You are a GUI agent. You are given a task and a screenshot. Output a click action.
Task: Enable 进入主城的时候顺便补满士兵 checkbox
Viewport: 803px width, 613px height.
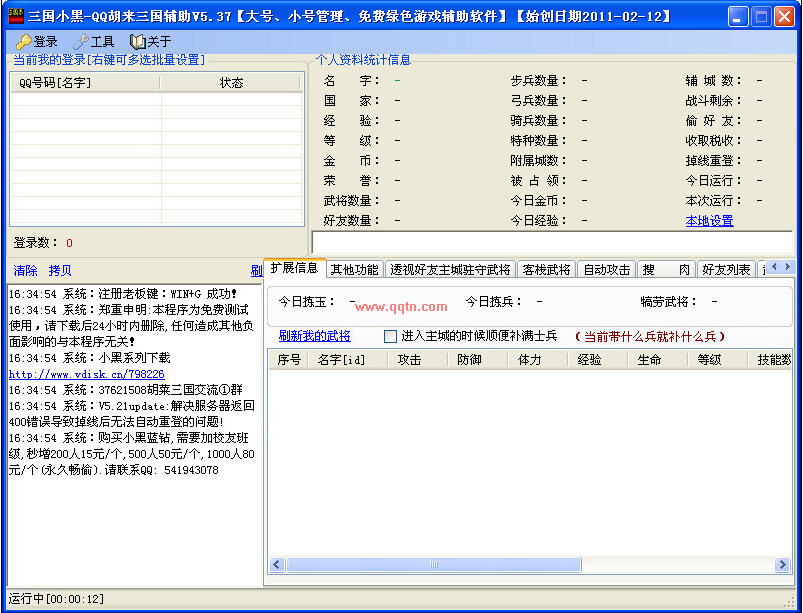[x=391, y=337]
